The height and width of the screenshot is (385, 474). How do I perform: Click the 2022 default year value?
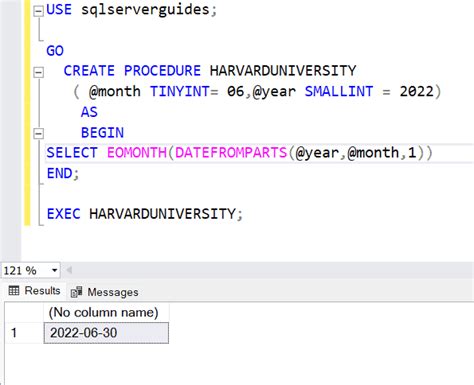pyautogui.click(x=417, y=91)
